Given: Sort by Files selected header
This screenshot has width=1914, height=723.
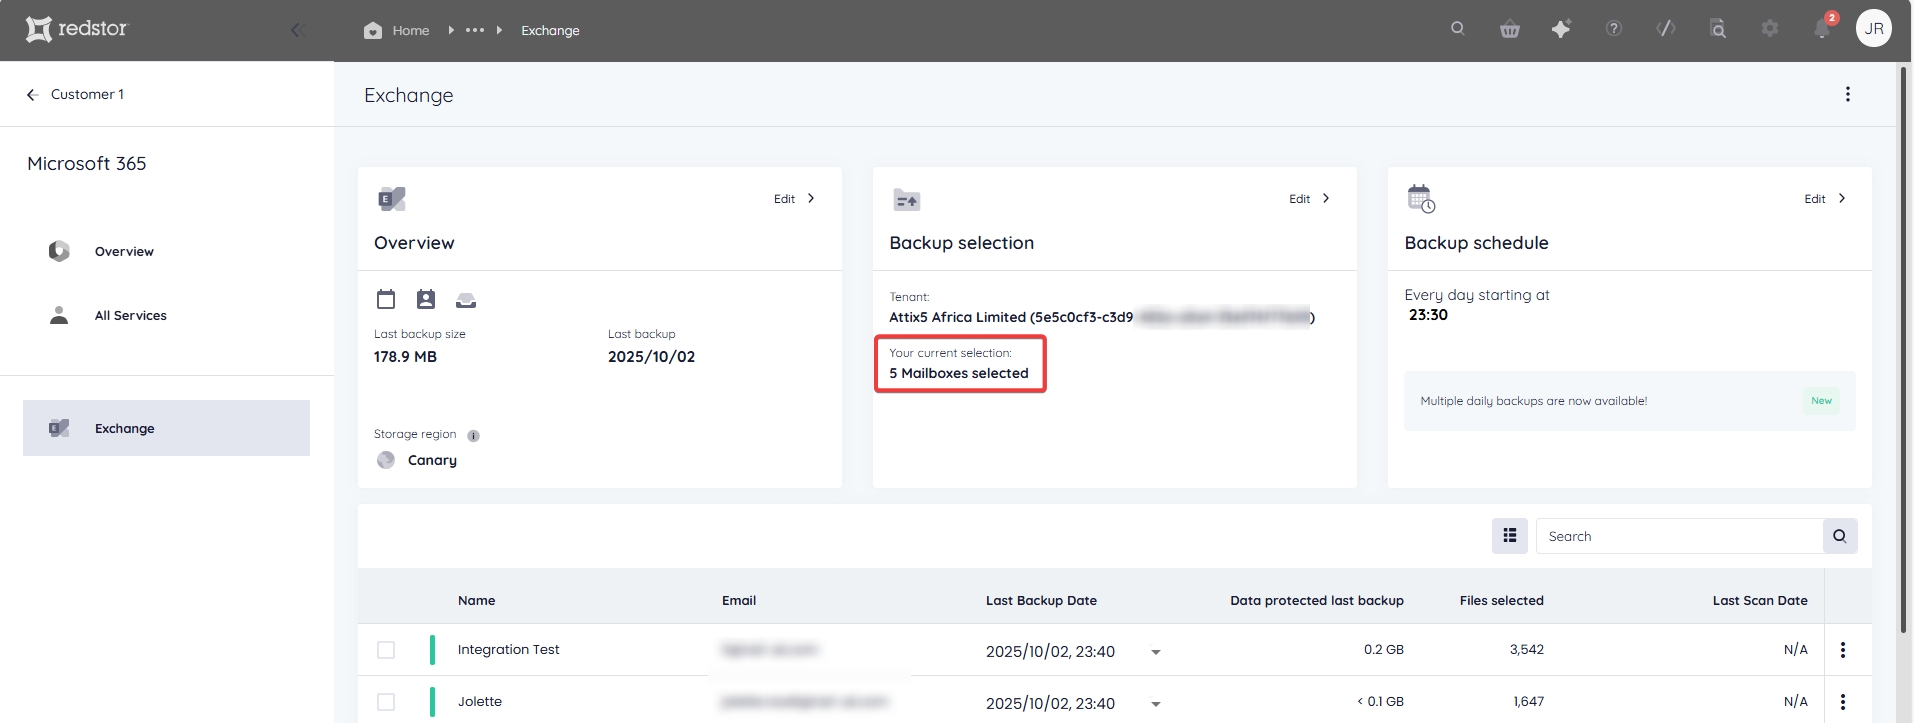Looking at the screenshot, I should coord(1502,601).
